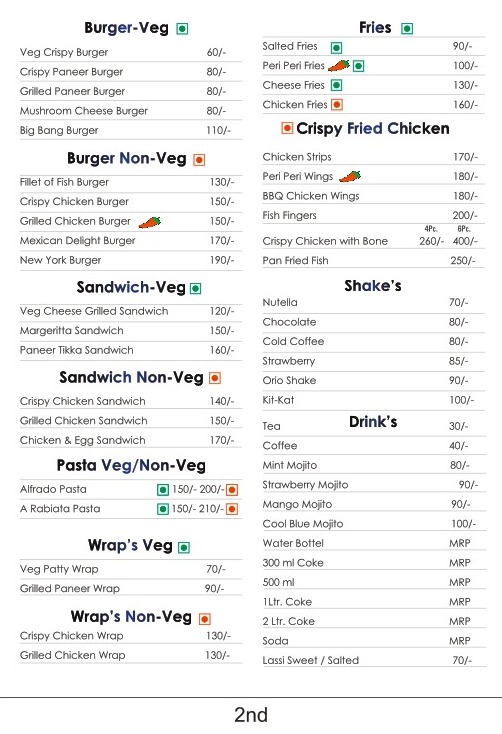Select the New York Burger row
502x734 pixels.
(x=131, y=260)
